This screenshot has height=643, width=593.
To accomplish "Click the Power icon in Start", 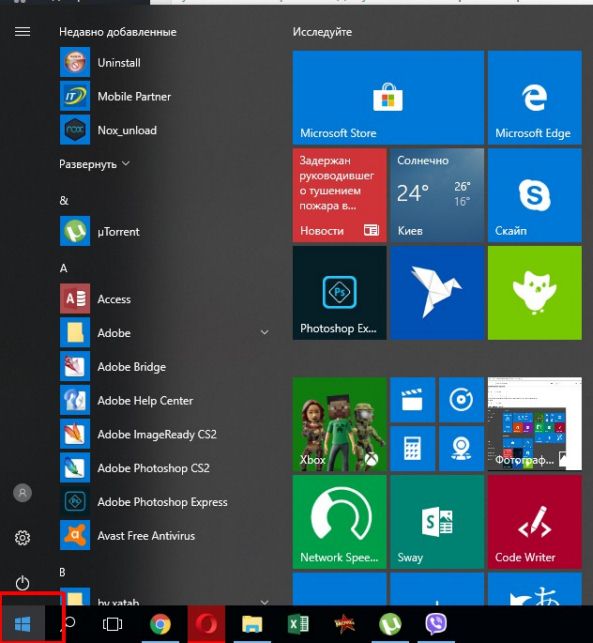I will (23, 583).
